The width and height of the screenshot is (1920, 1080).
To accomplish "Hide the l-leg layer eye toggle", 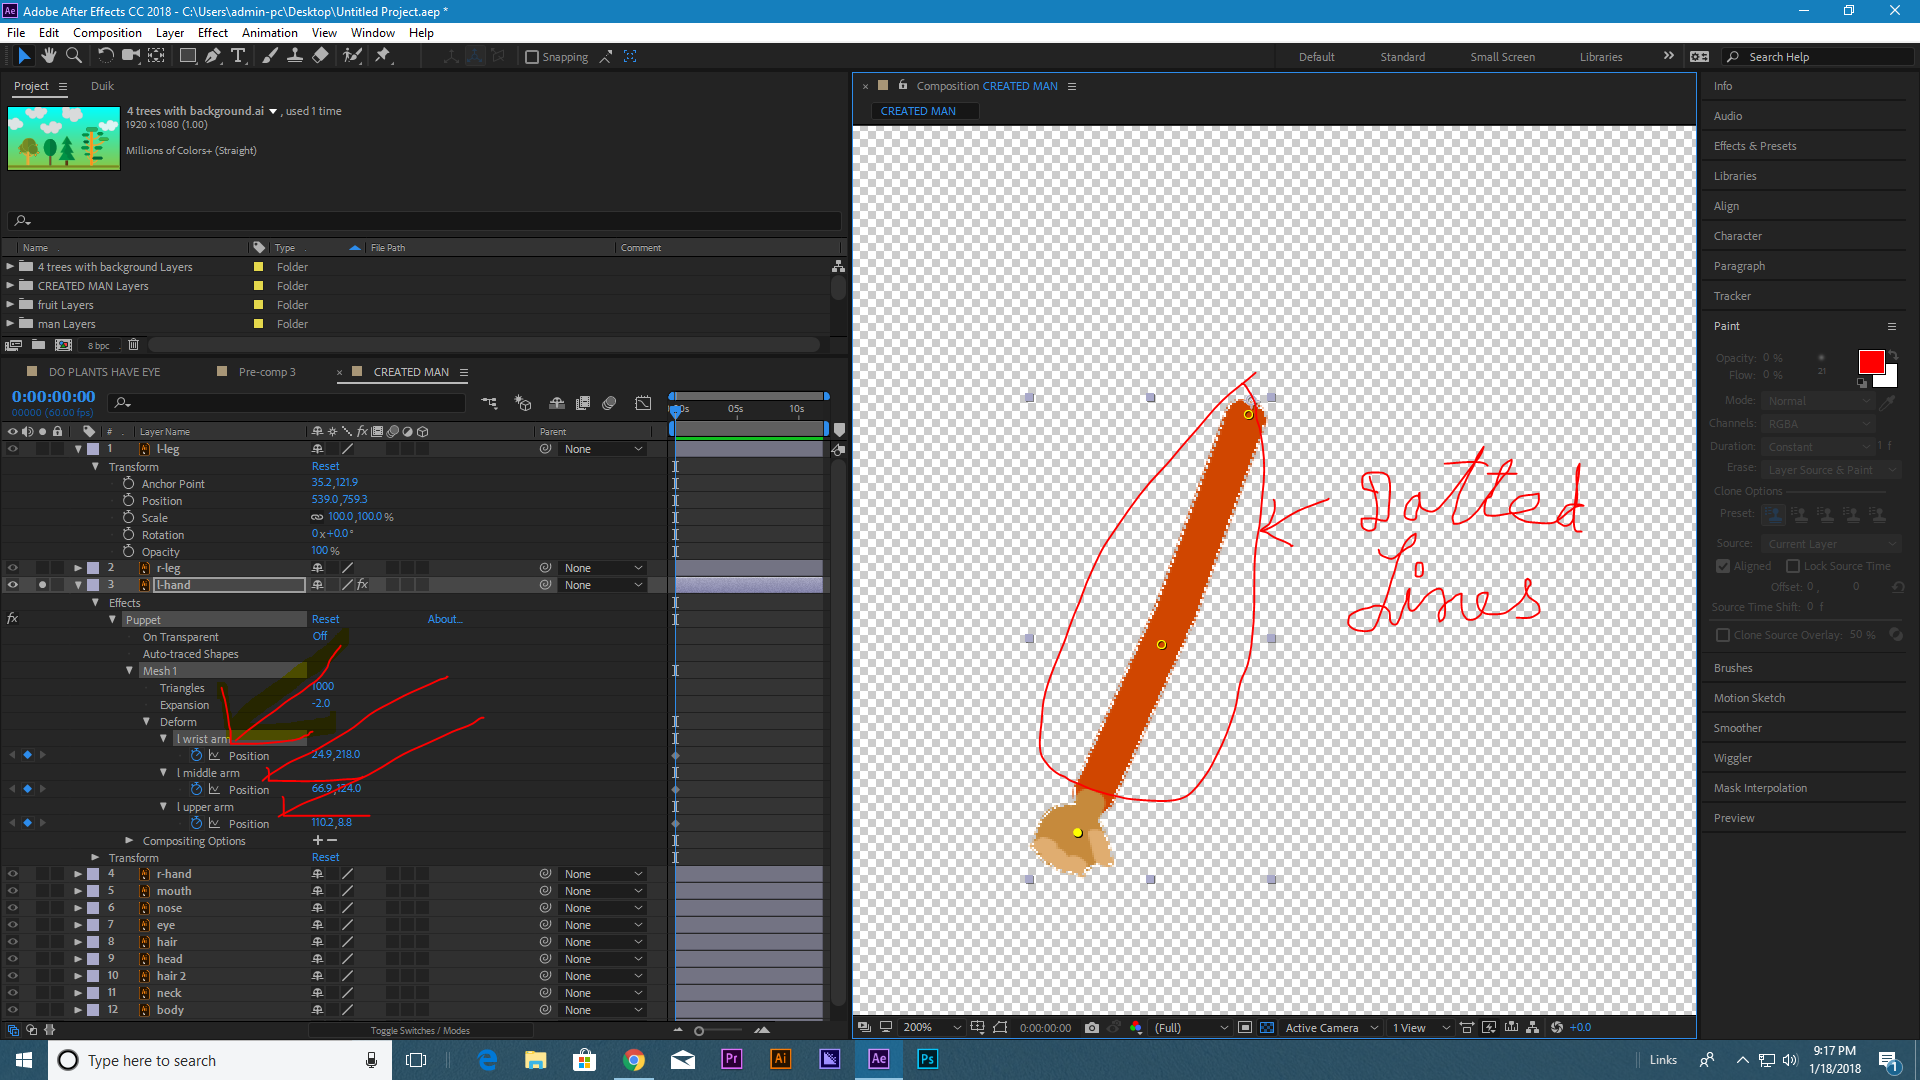I will click(13, 449).
